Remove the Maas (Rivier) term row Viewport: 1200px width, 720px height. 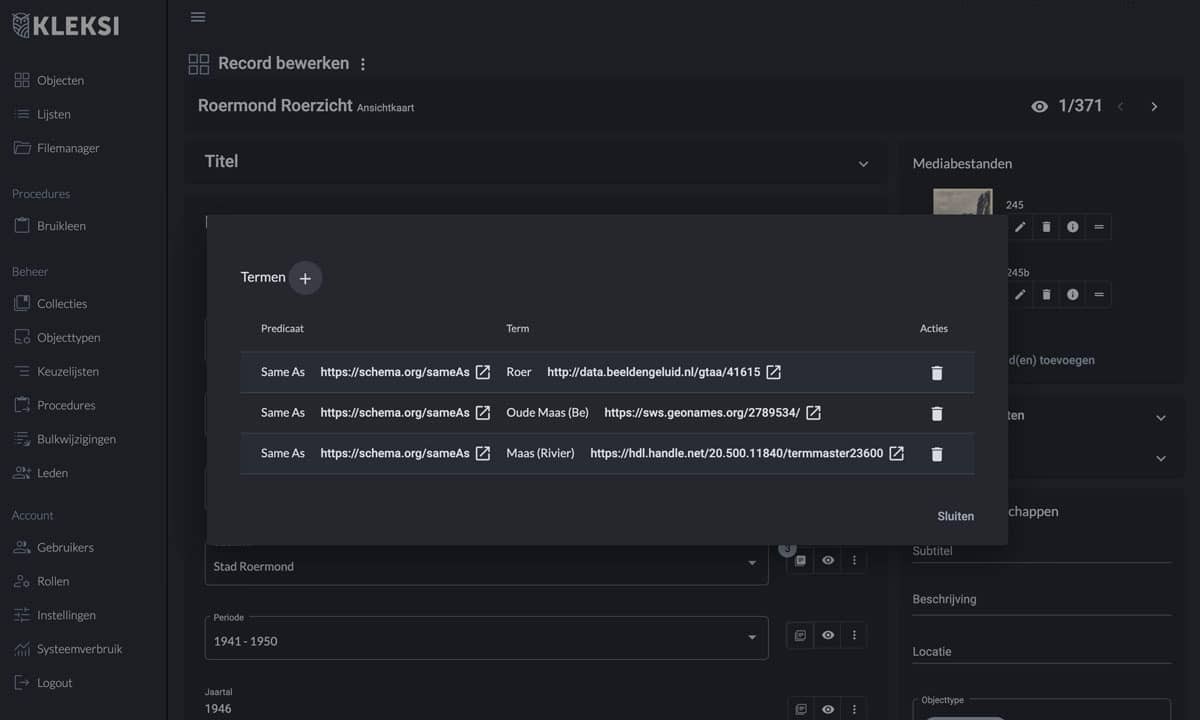936,454
